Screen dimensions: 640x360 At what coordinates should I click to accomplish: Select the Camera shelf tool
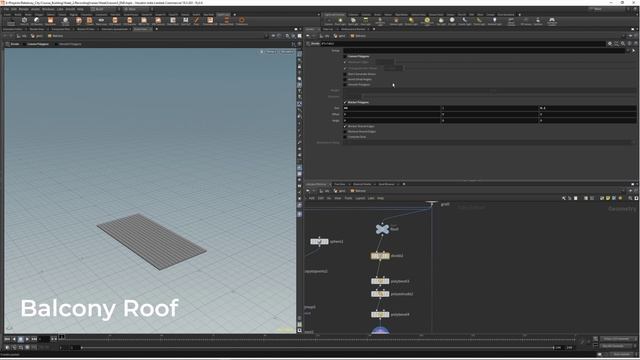click(x=329, y=21)
